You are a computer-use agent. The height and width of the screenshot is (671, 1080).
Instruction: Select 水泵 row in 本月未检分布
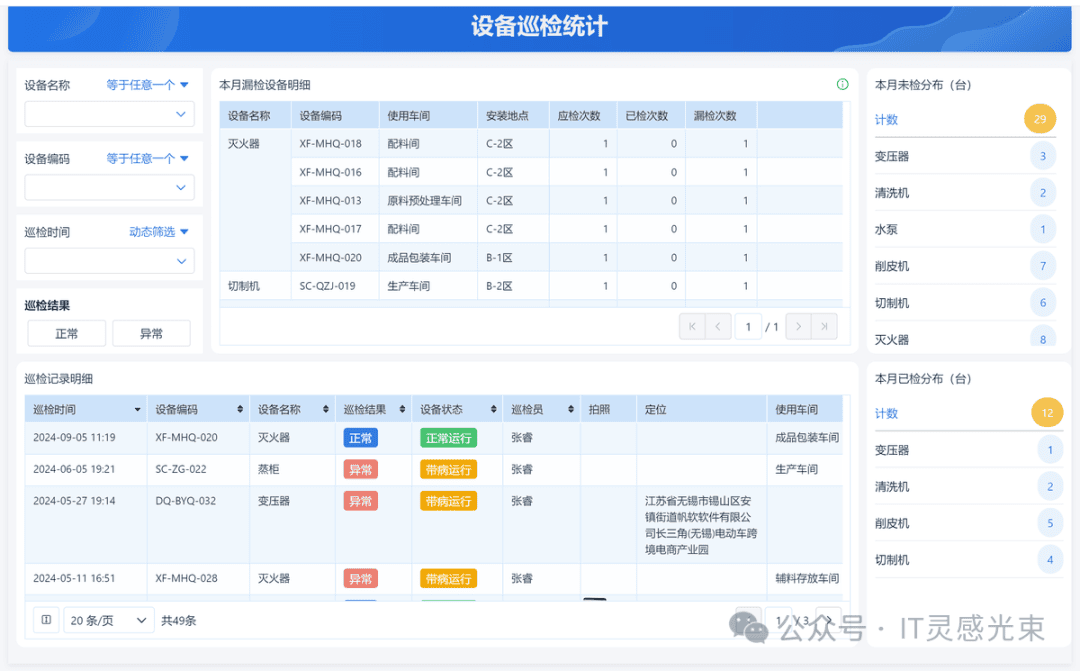(x=966, y=229)
